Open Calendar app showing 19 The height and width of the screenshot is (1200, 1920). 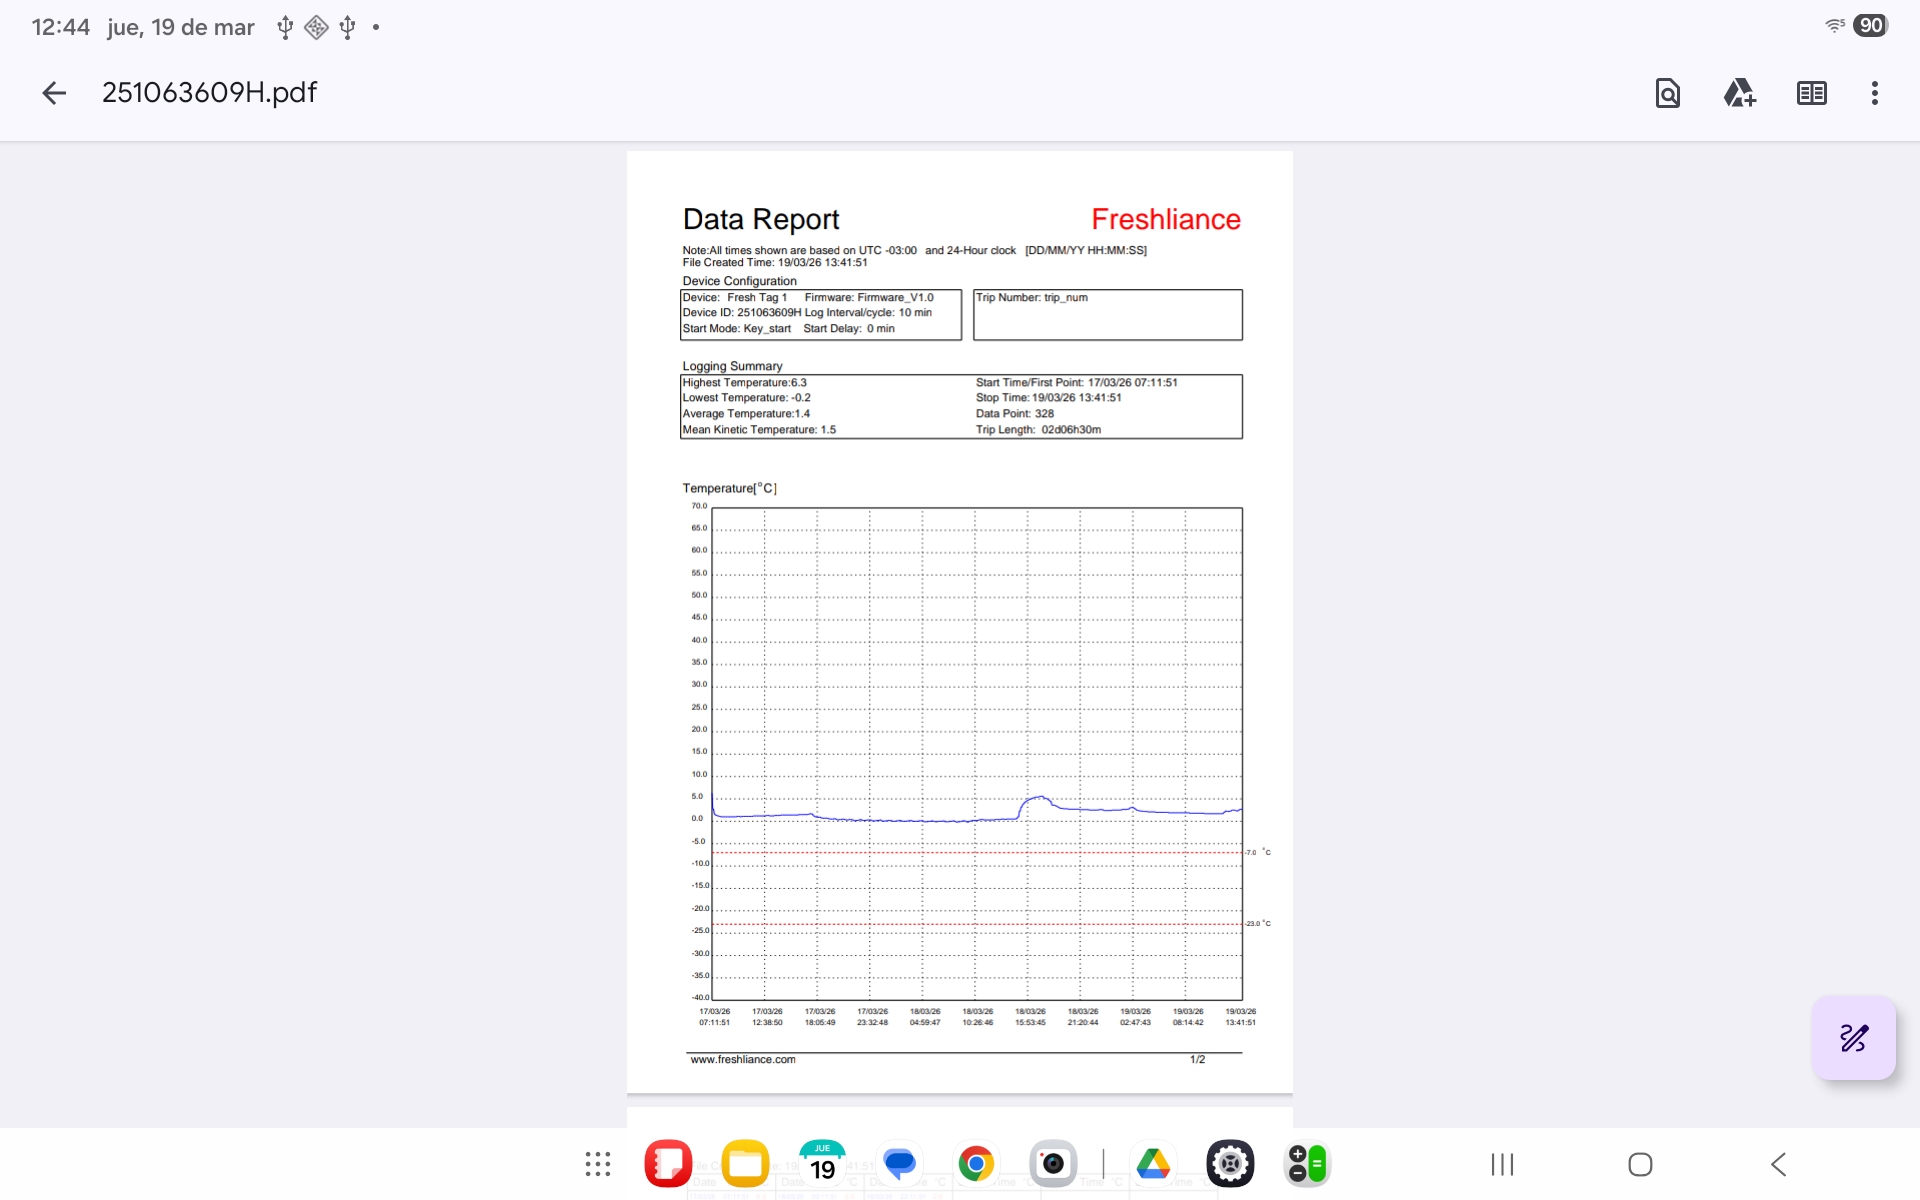(822, 1164)
